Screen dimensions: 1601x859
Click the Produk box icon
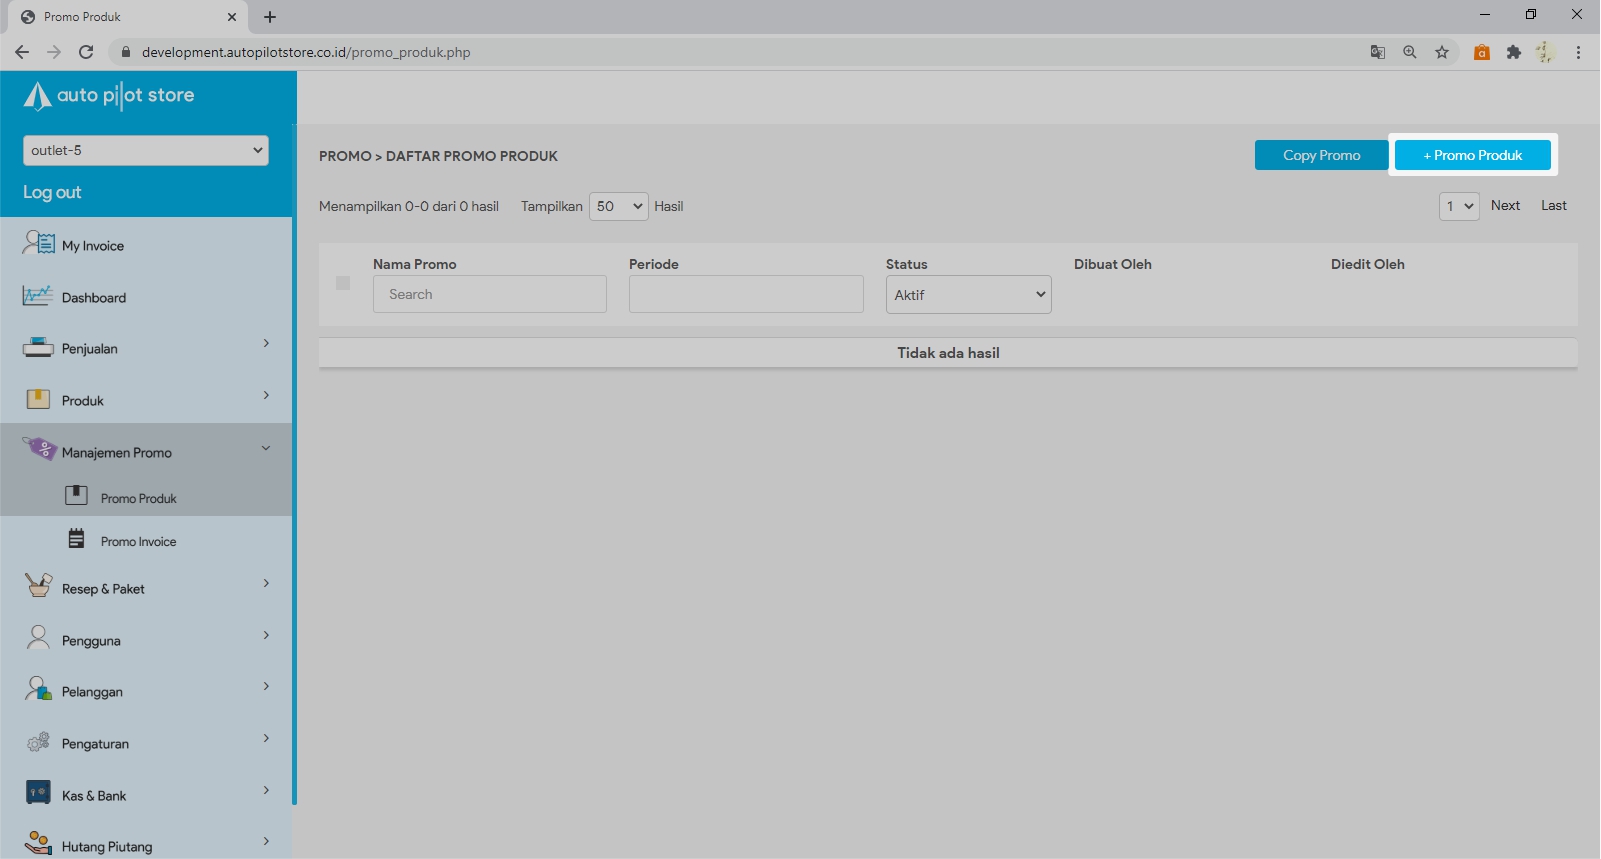(x=37, y=400)
